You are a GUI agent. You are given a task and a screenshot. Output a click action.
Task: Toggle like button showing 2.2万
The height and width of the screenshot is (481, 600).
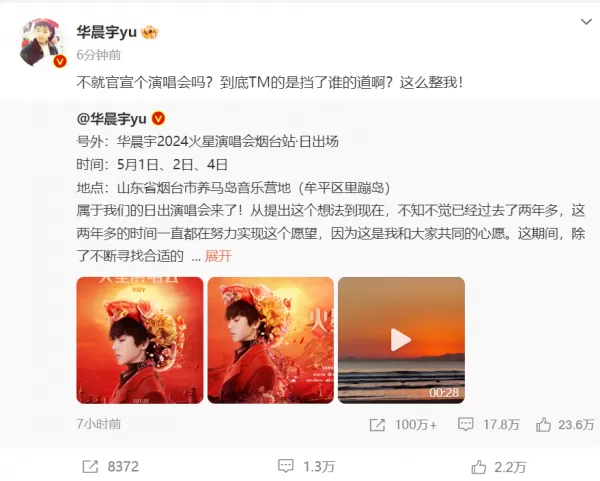(x=479, y=467)
